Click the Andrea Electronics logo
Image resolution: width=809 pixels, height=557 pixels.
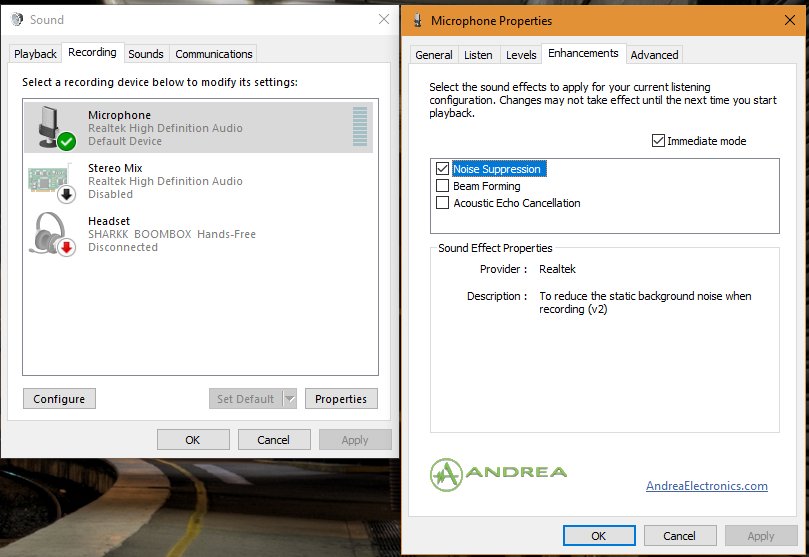coord(498,474)
